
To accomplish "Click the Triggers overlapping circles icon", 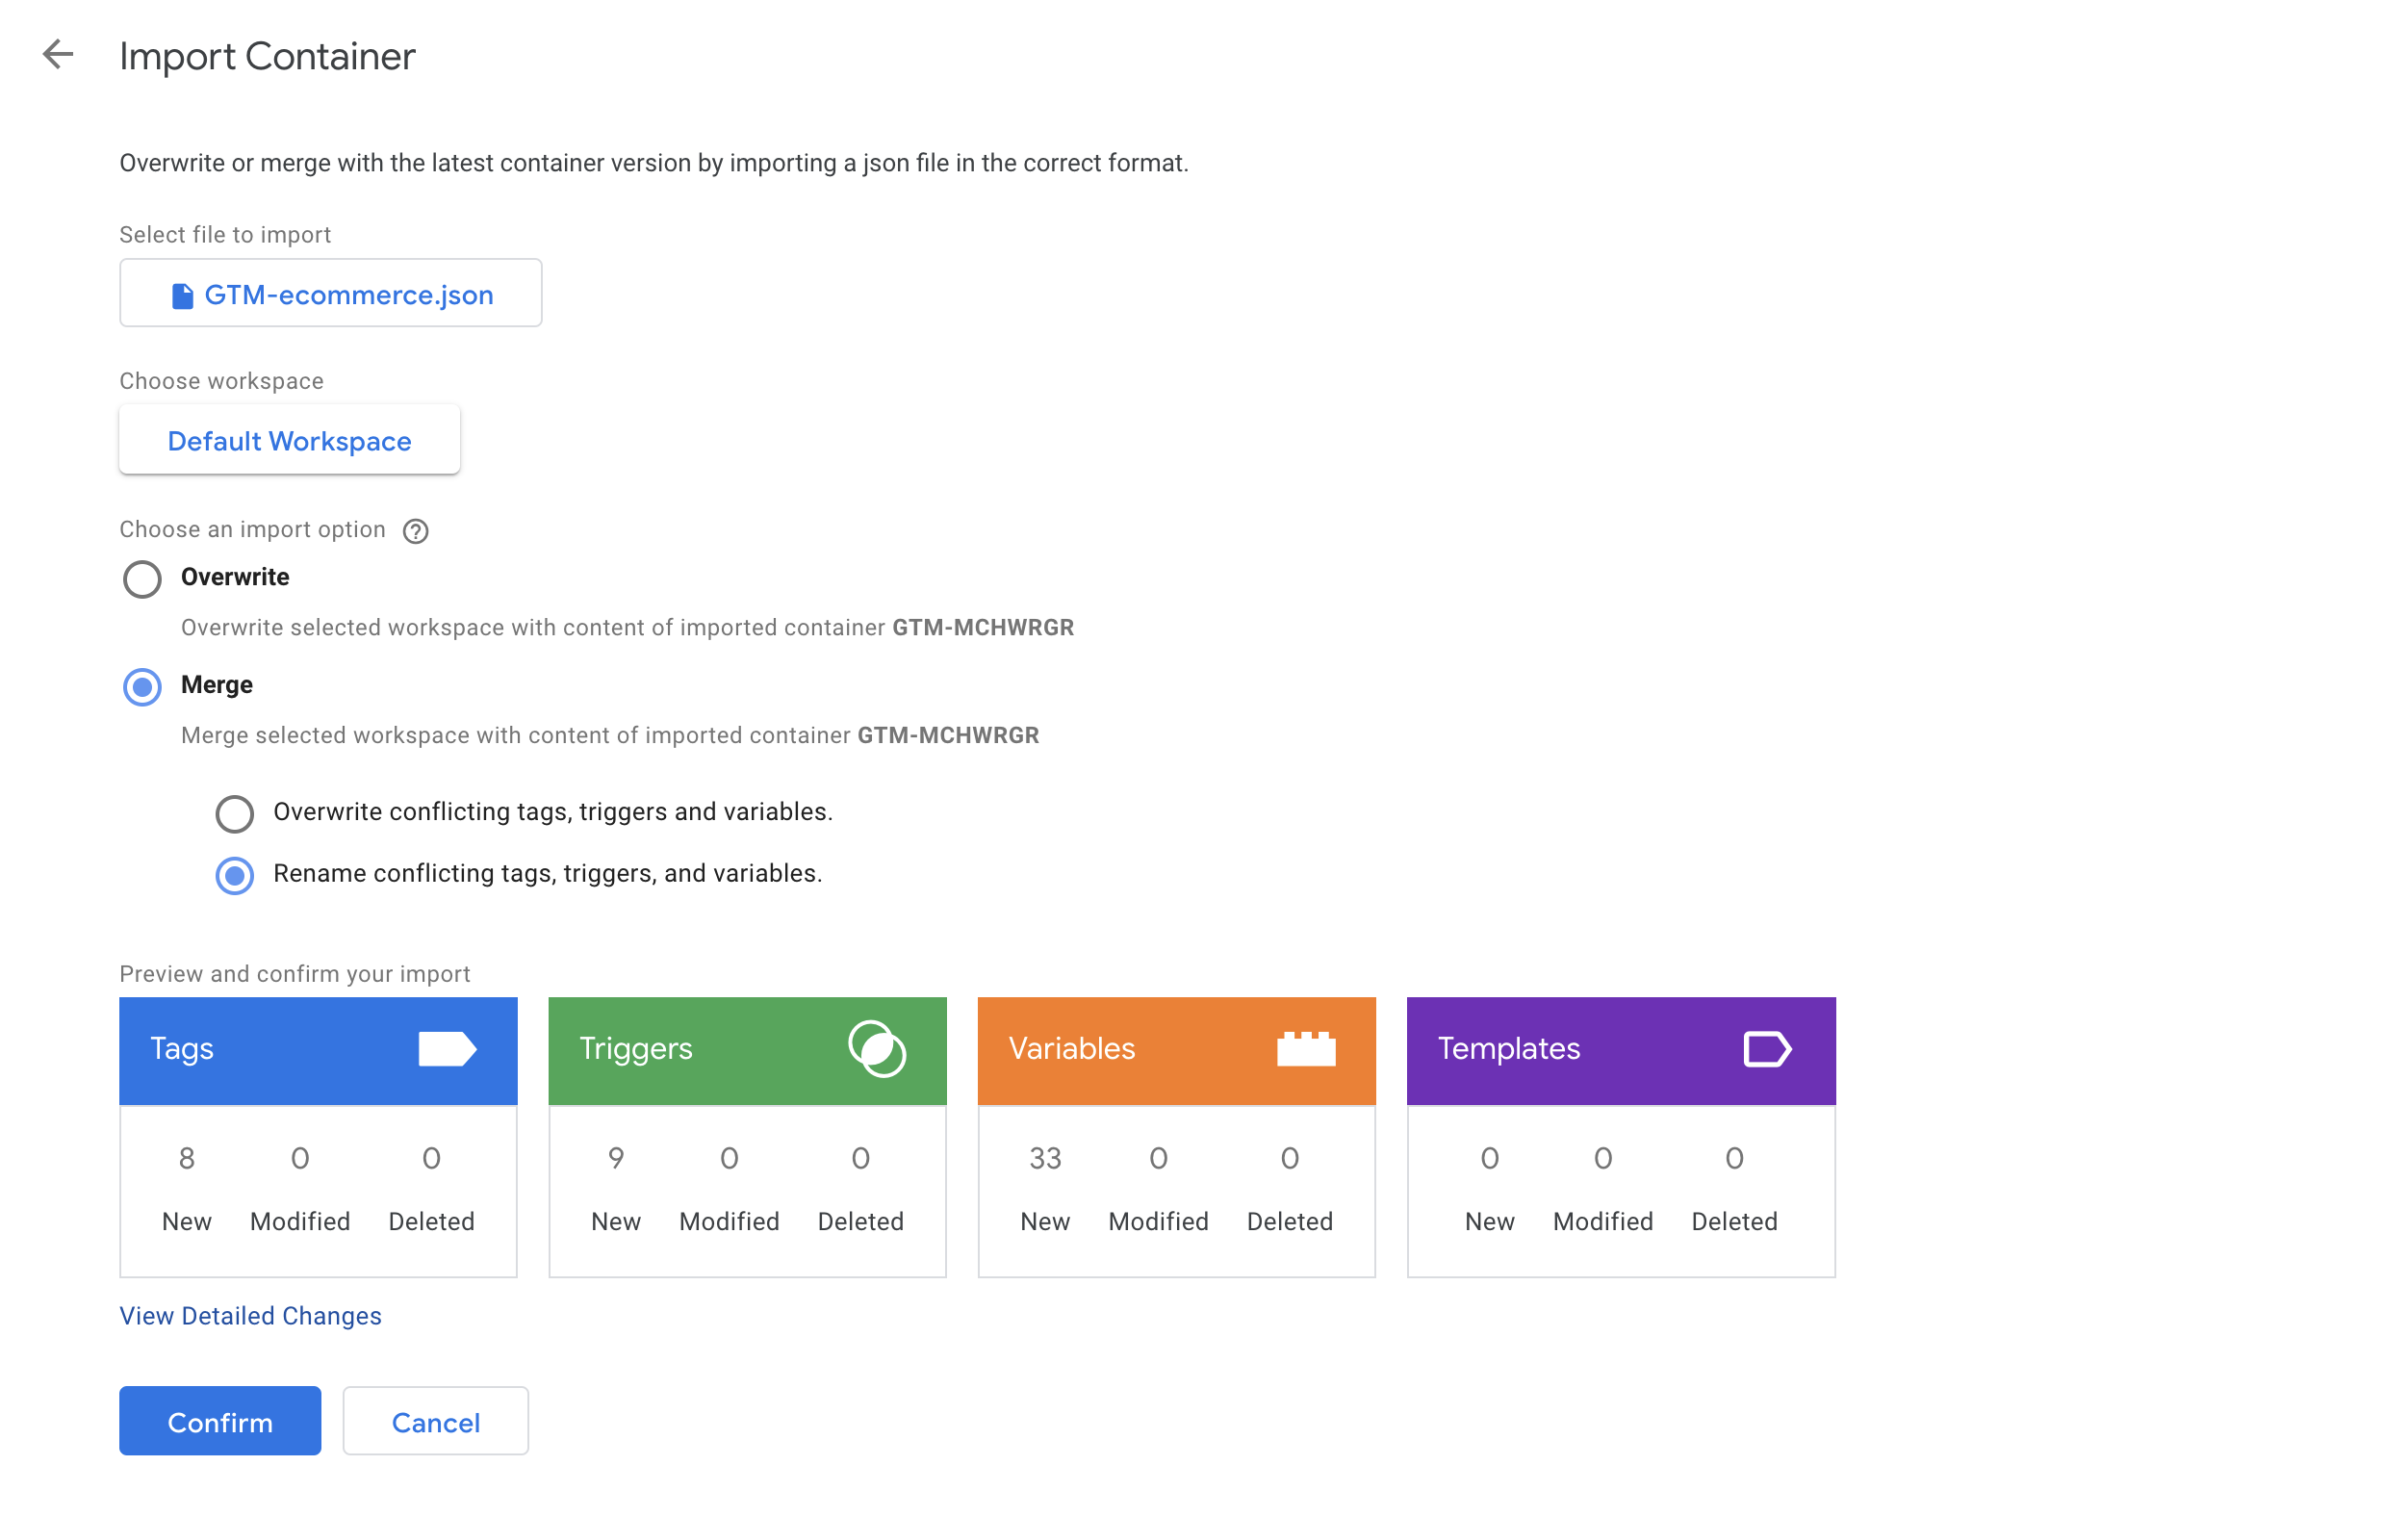I will (876, 1048).
